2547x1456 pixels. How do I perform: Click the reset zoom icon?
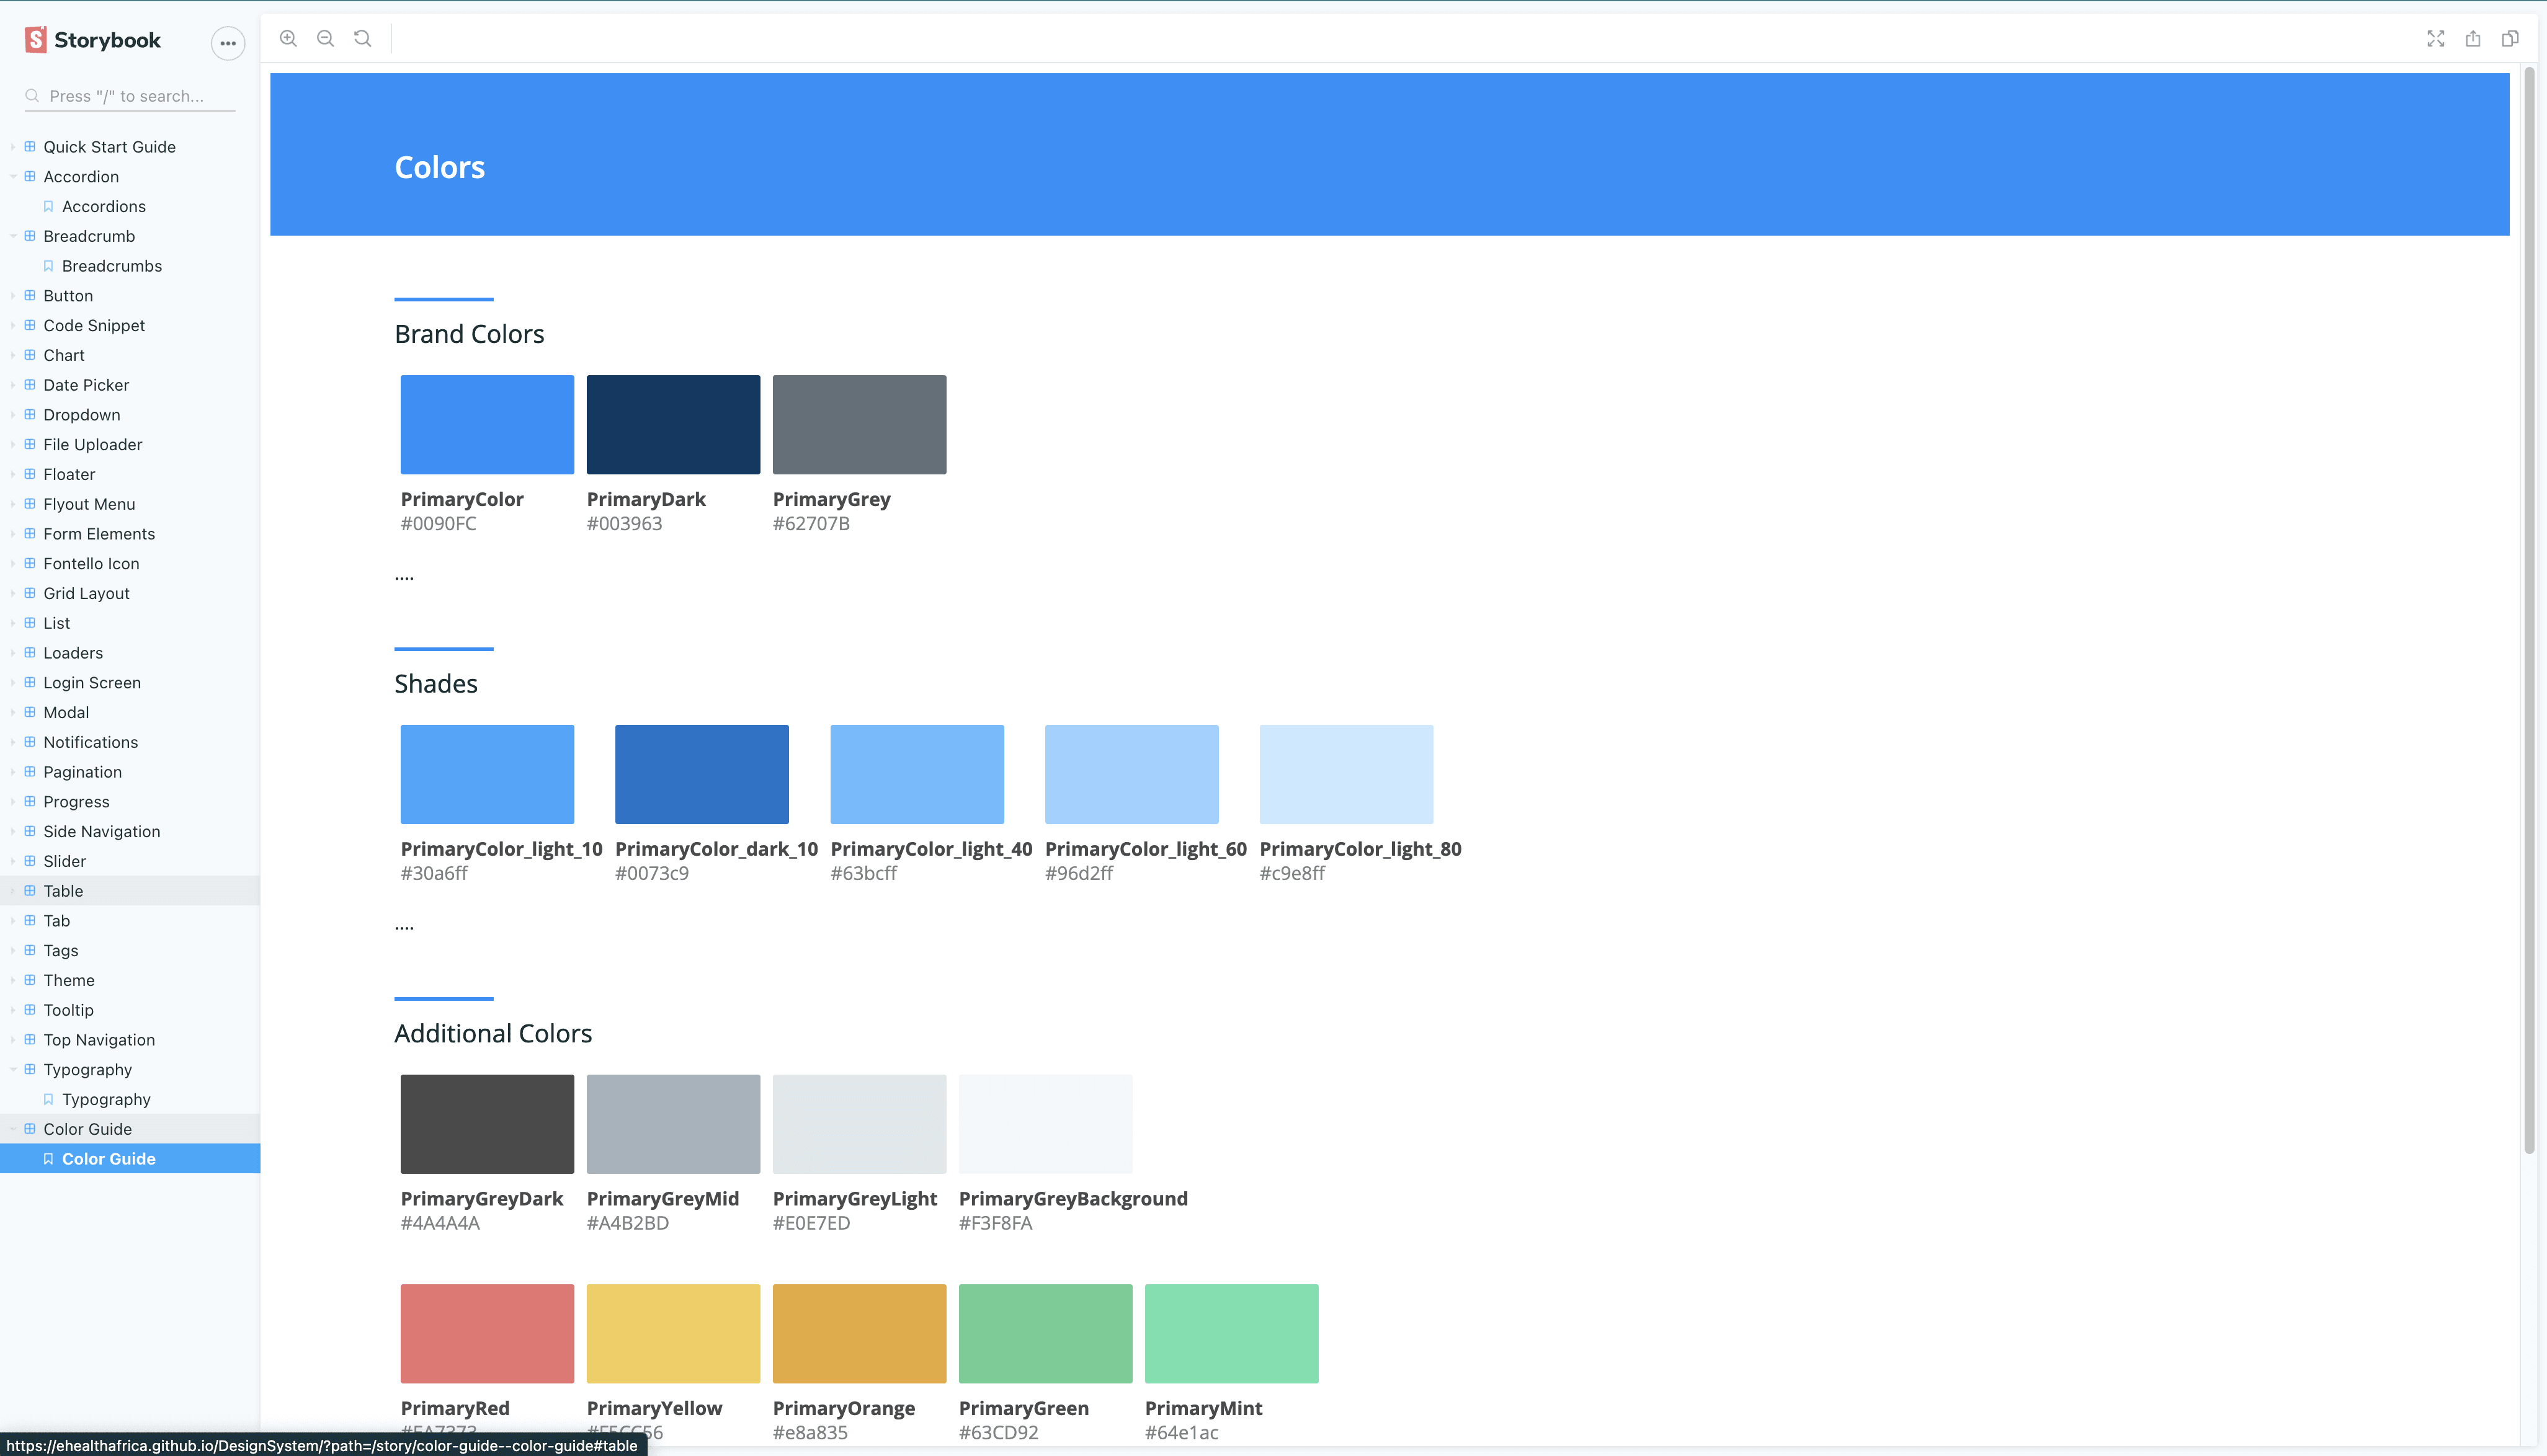click(x=363, y=38)
